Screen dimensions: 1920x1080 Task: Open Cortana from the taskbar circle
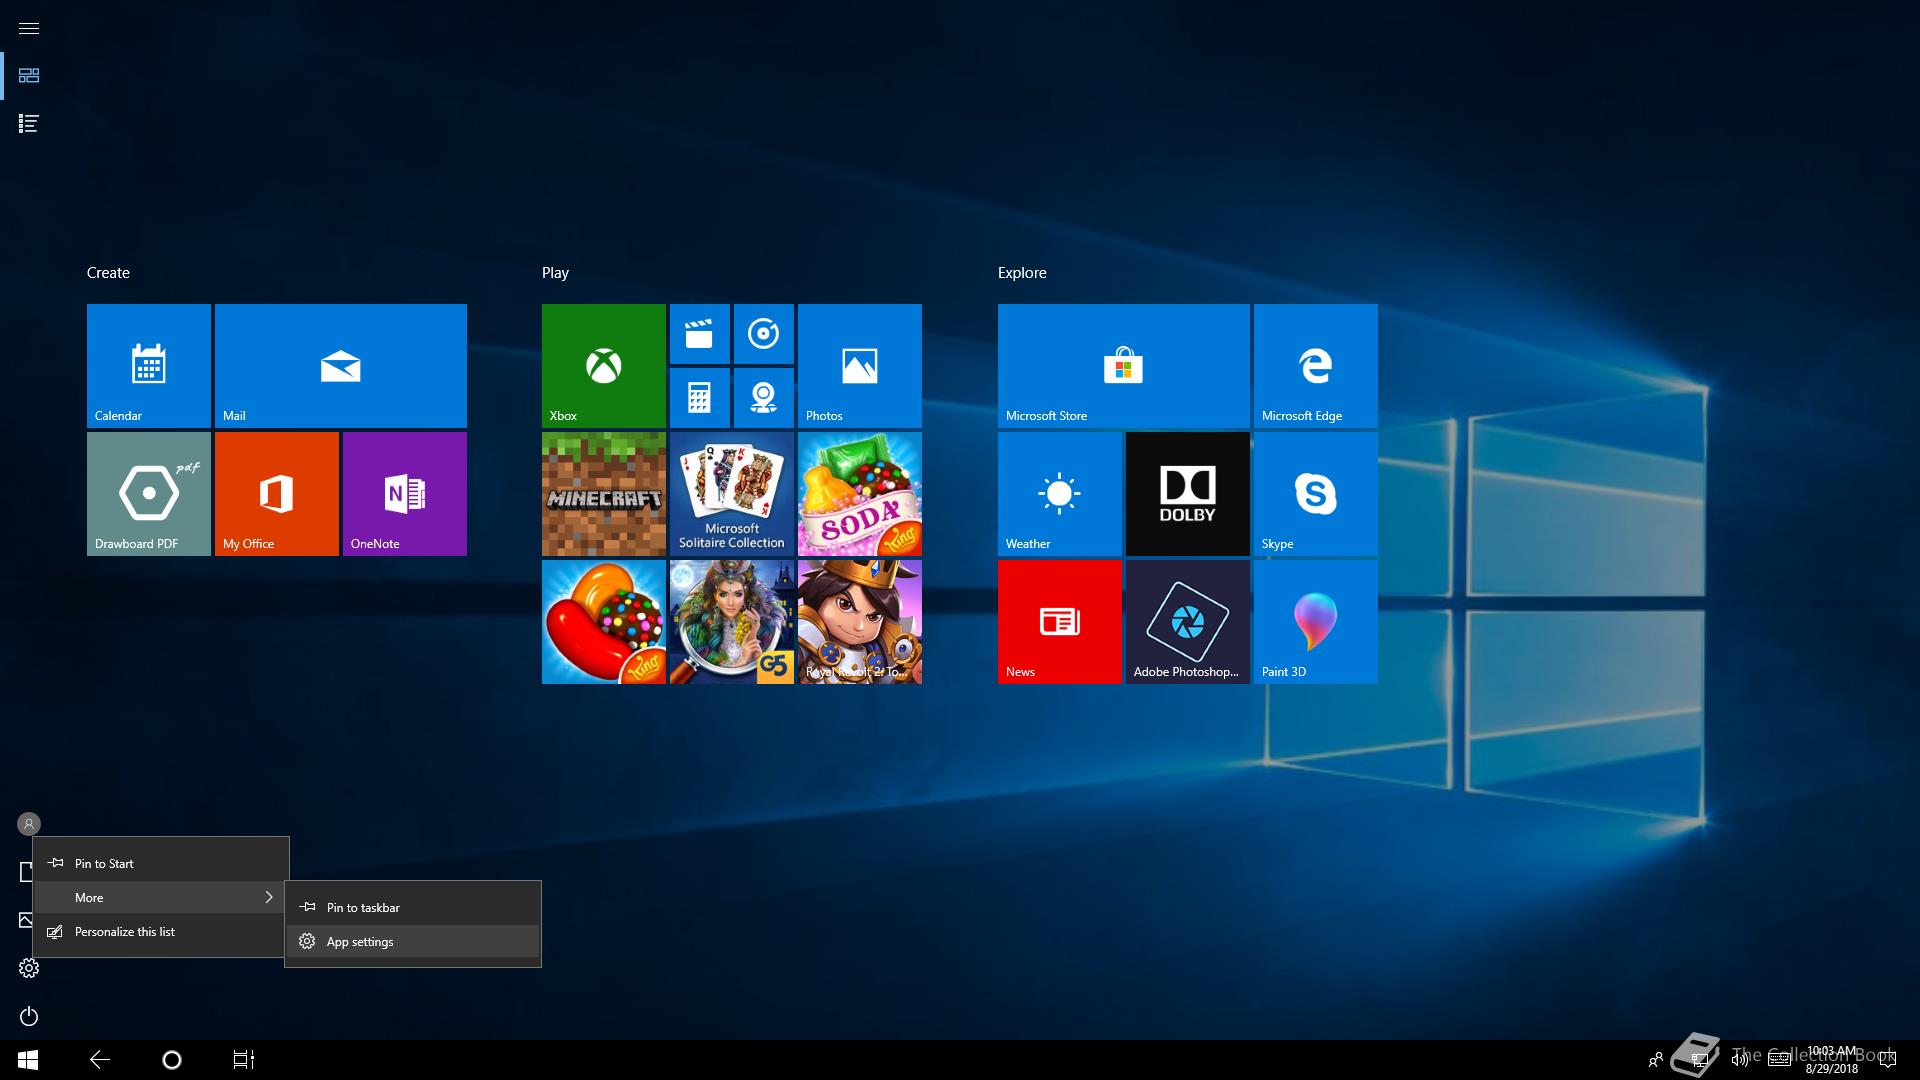[172, 1060]
